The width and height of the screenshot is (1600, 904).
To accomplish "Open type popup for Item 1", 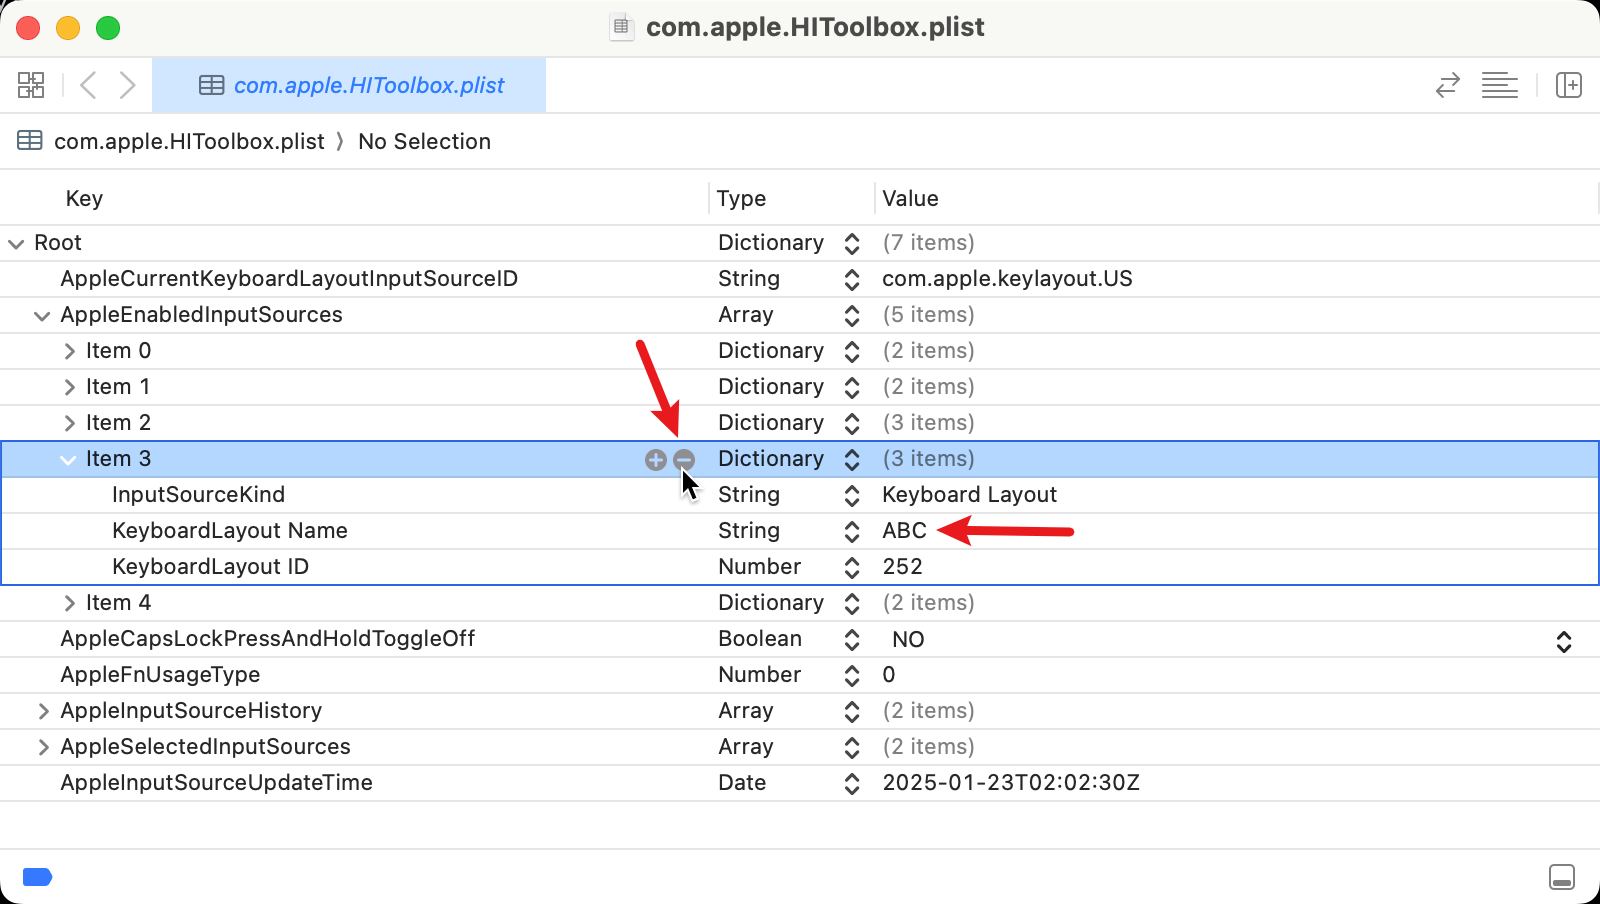I will (852, 387).
